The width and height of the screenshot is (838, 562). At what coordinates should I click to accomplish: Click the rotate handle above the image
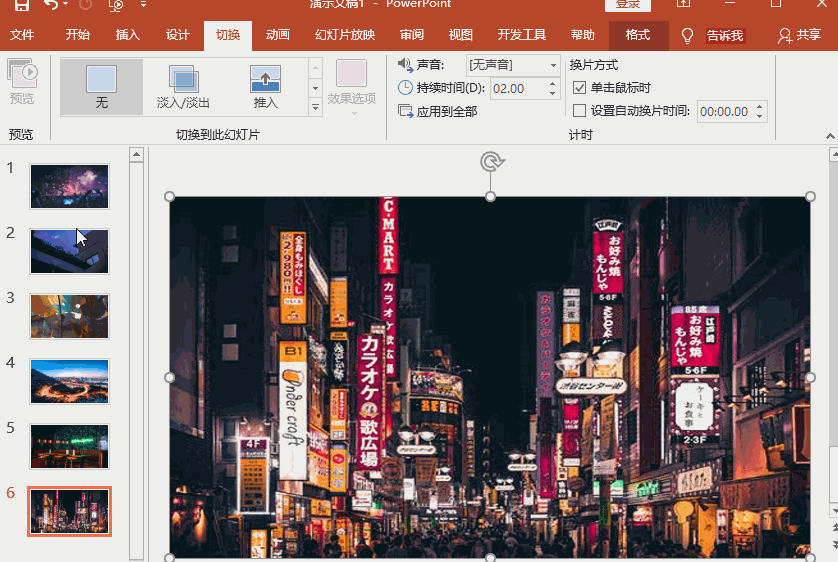(x=490, y=162)
